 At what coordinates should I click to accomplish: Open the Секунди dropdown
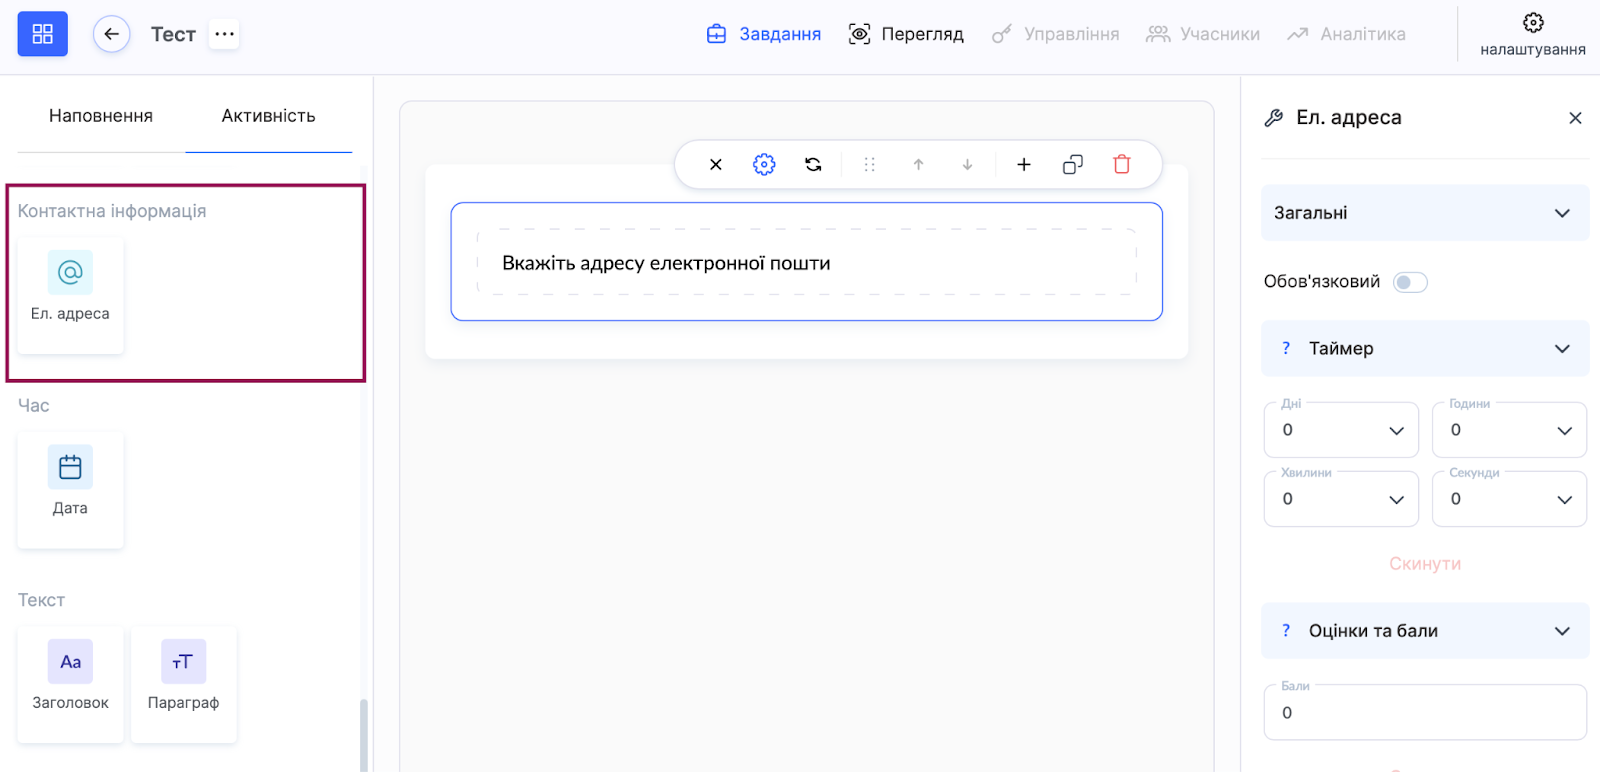pyautogui.click(x=1509, y=499)
